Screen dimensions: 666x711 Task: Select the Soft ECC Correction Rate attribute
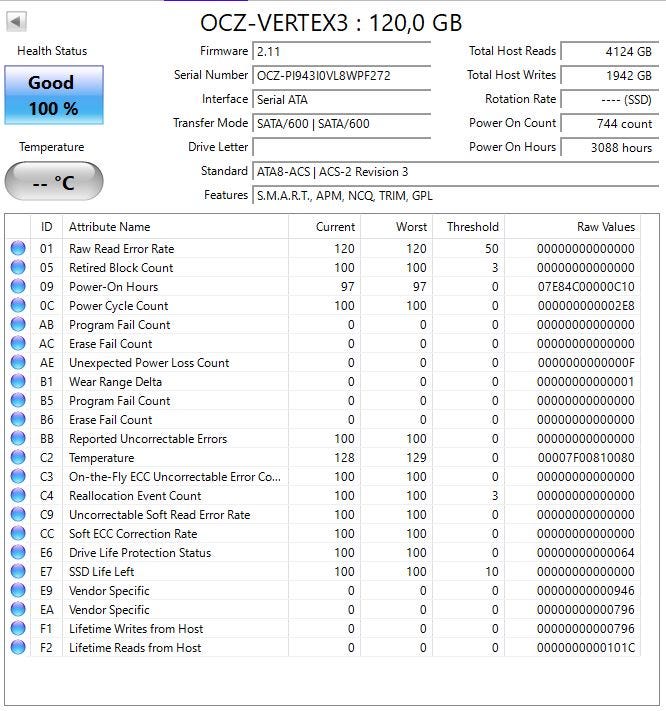[133, 534]
